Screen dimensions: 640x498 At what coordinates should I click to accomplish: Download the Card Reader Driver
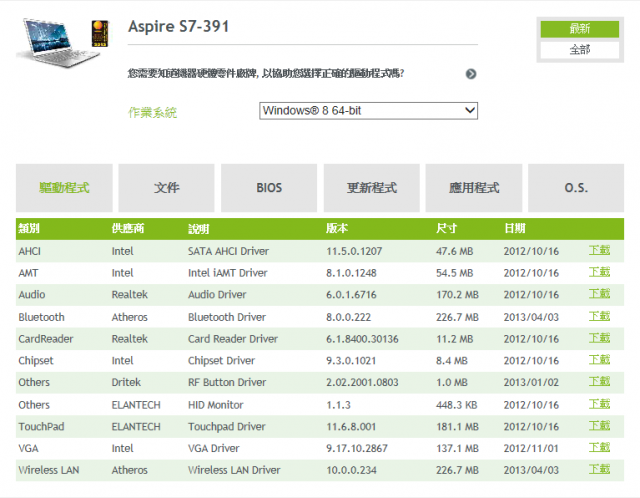pos(599,338)
